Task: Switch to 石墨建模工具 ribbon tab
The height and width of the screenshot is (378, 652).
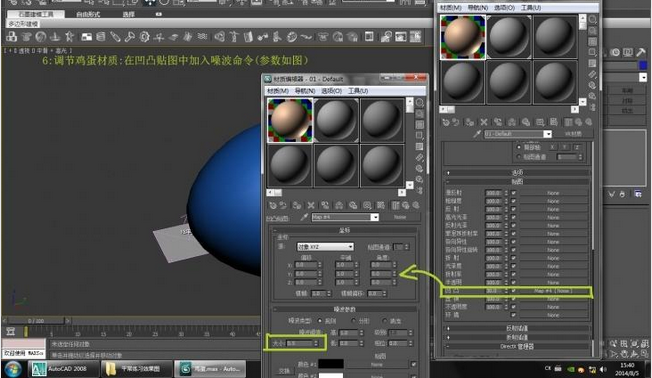Action: click(36, 14)
